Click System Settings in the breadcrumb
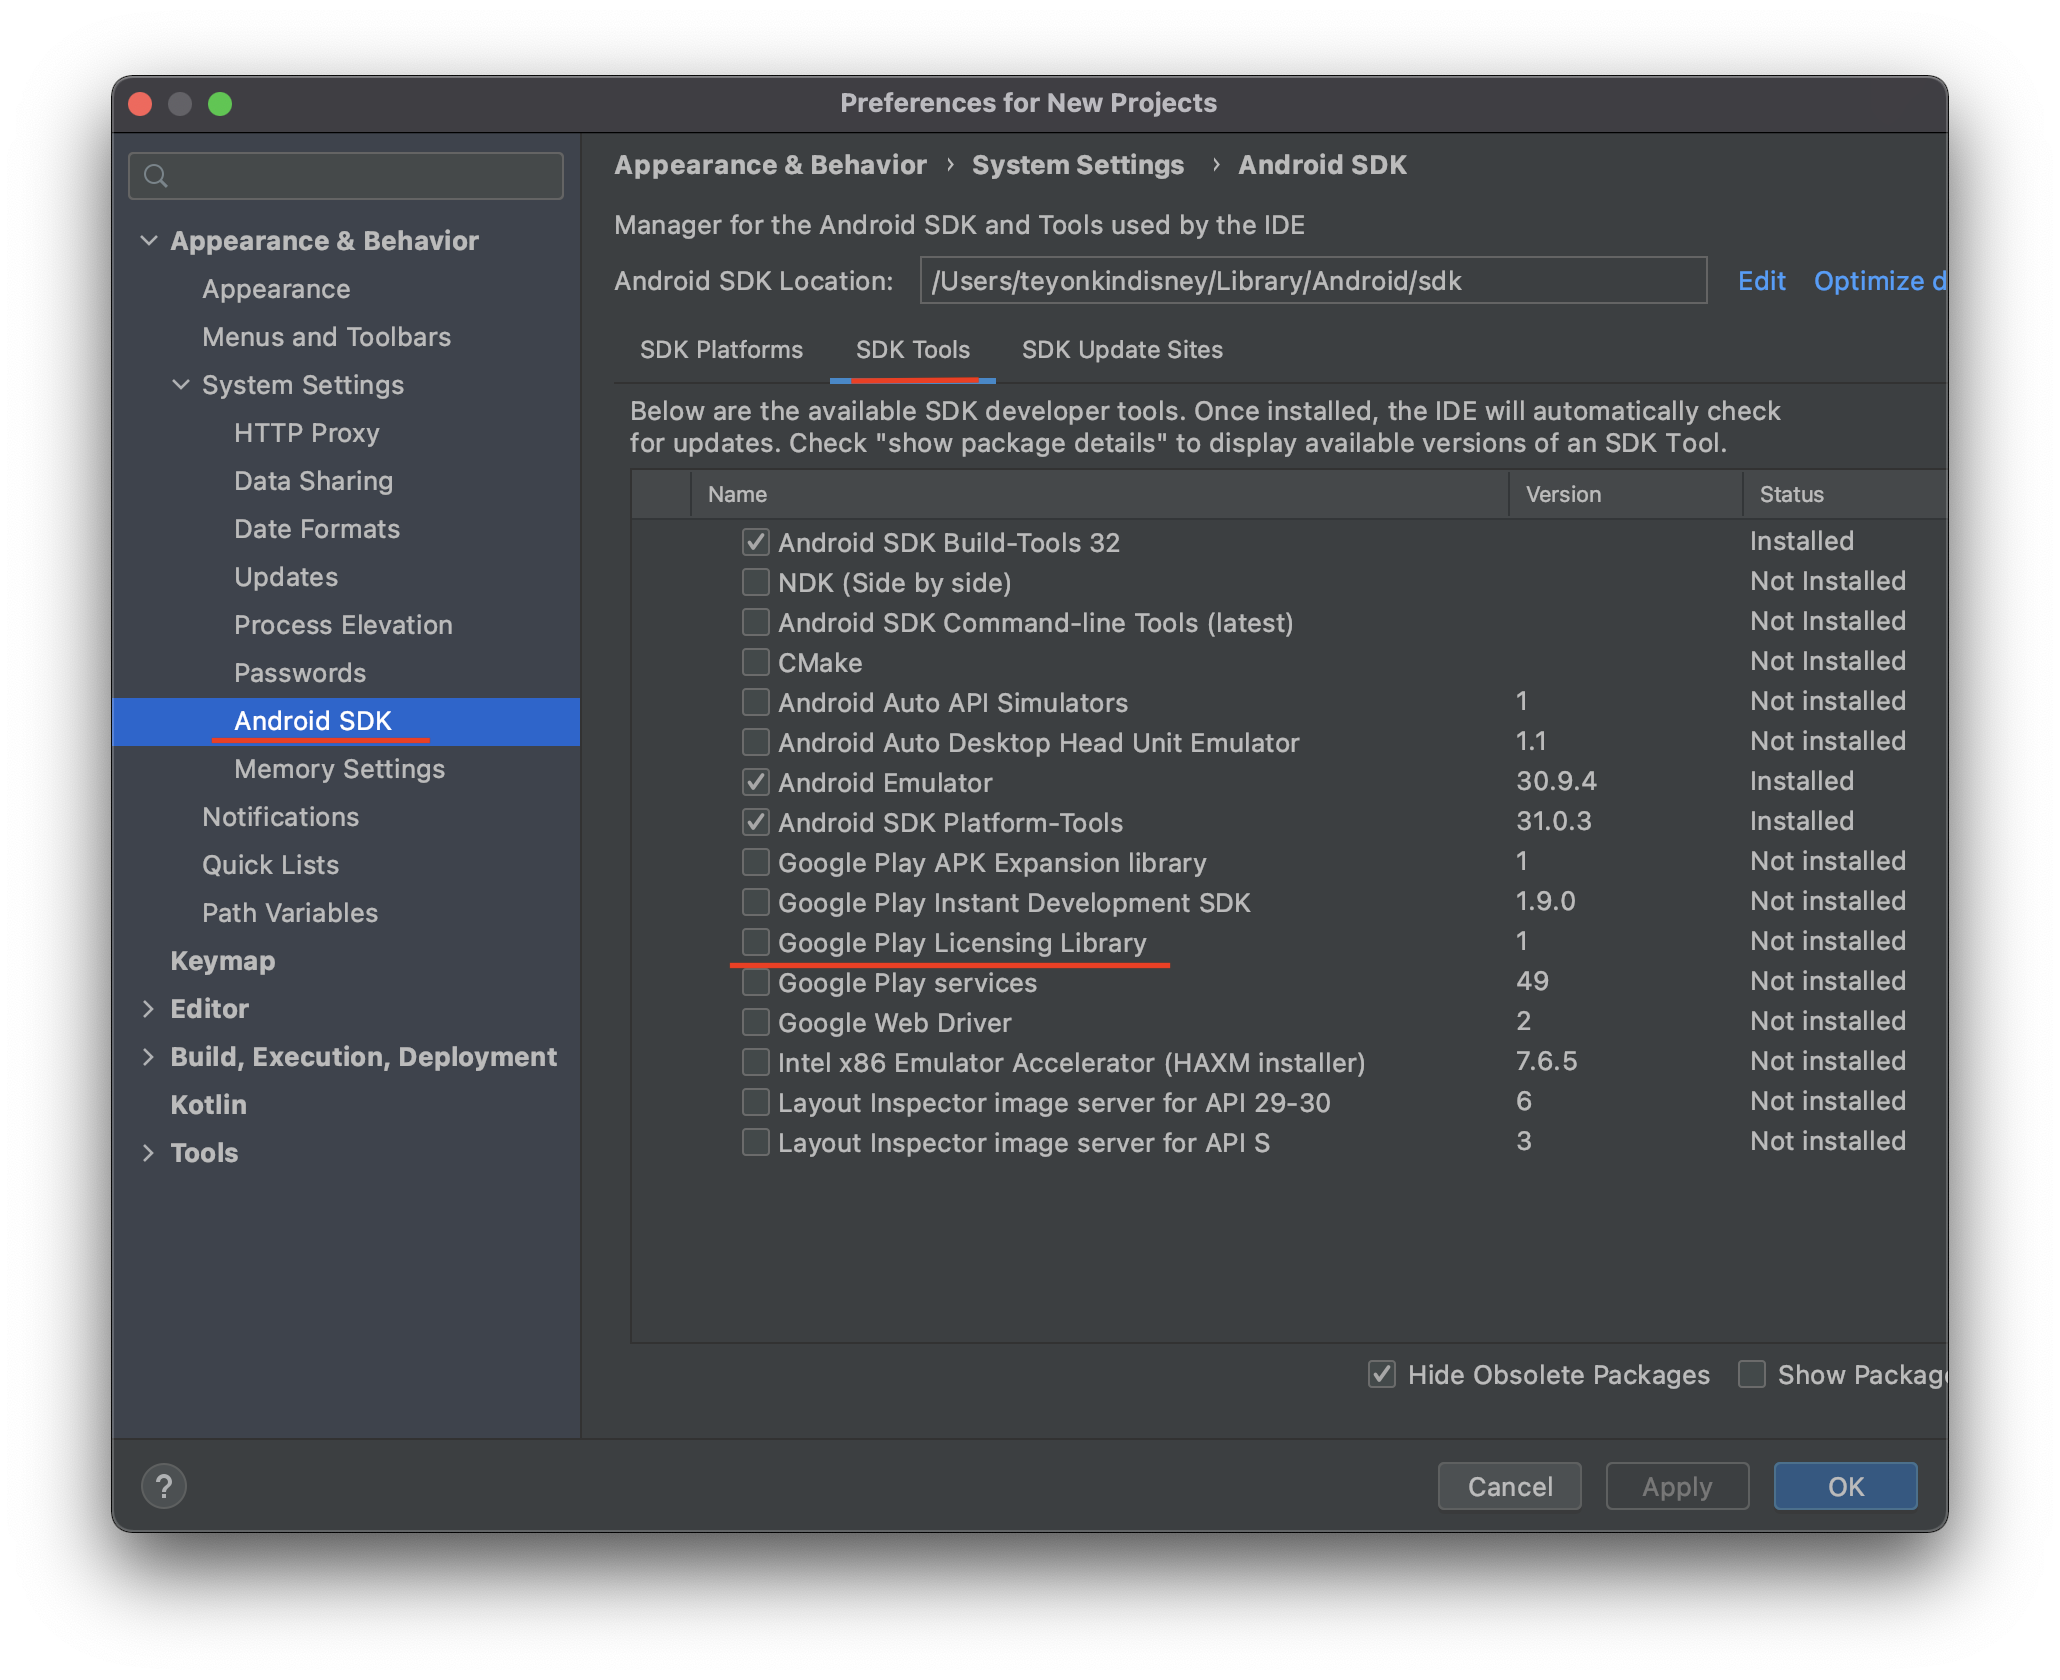2060x1680 pixels. click(x=1077, y=165)
